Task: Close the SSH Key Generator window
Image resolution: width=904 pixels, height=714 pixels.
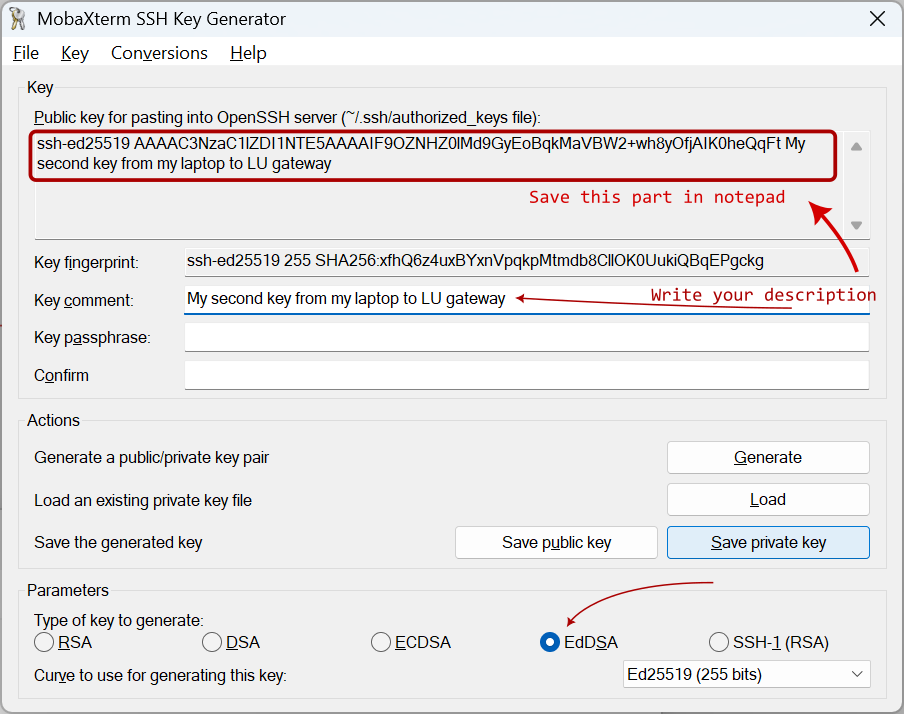Action: pyautogui.click(x=877, y=19)
